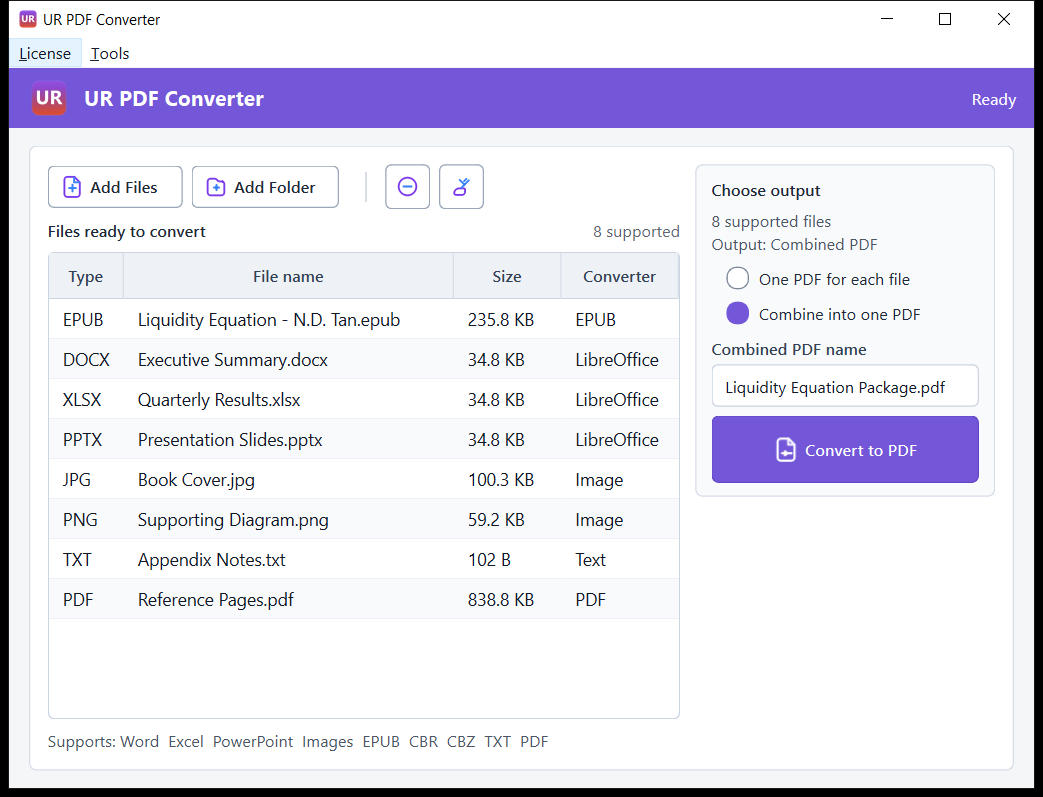
Task: Select the Quarterly Results.xlsx file
Action: click(364, 399)
